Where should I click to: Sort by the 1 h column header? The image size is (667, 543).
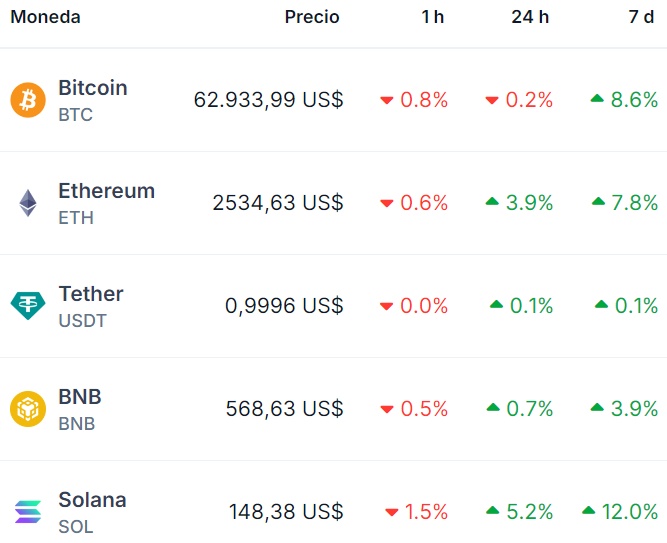click(x=432, y=17)
